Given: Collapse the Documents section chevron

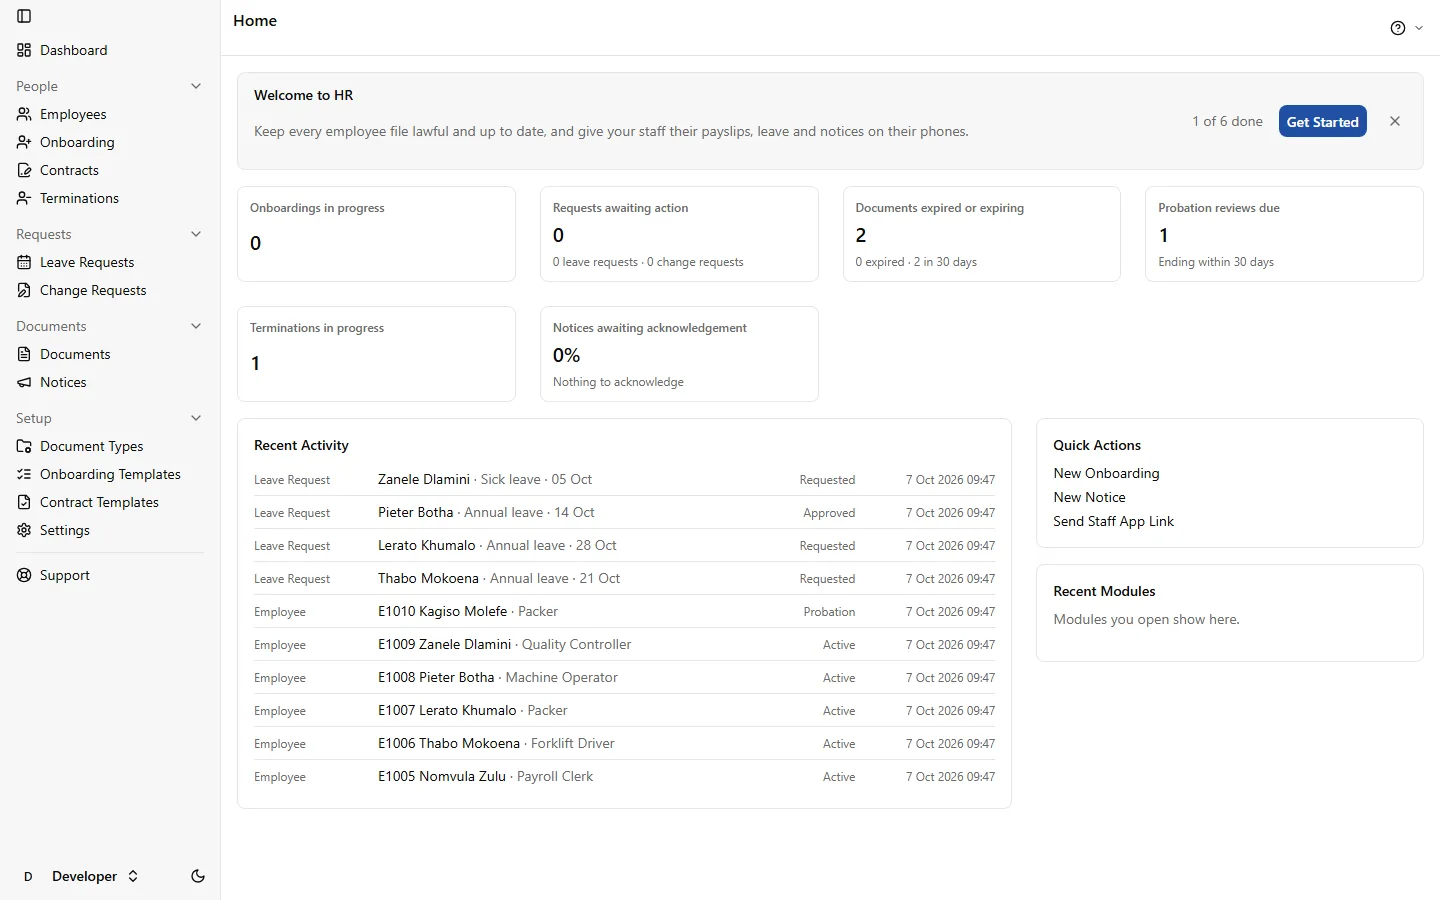Looking at the screenshot, I should [196, 326].
